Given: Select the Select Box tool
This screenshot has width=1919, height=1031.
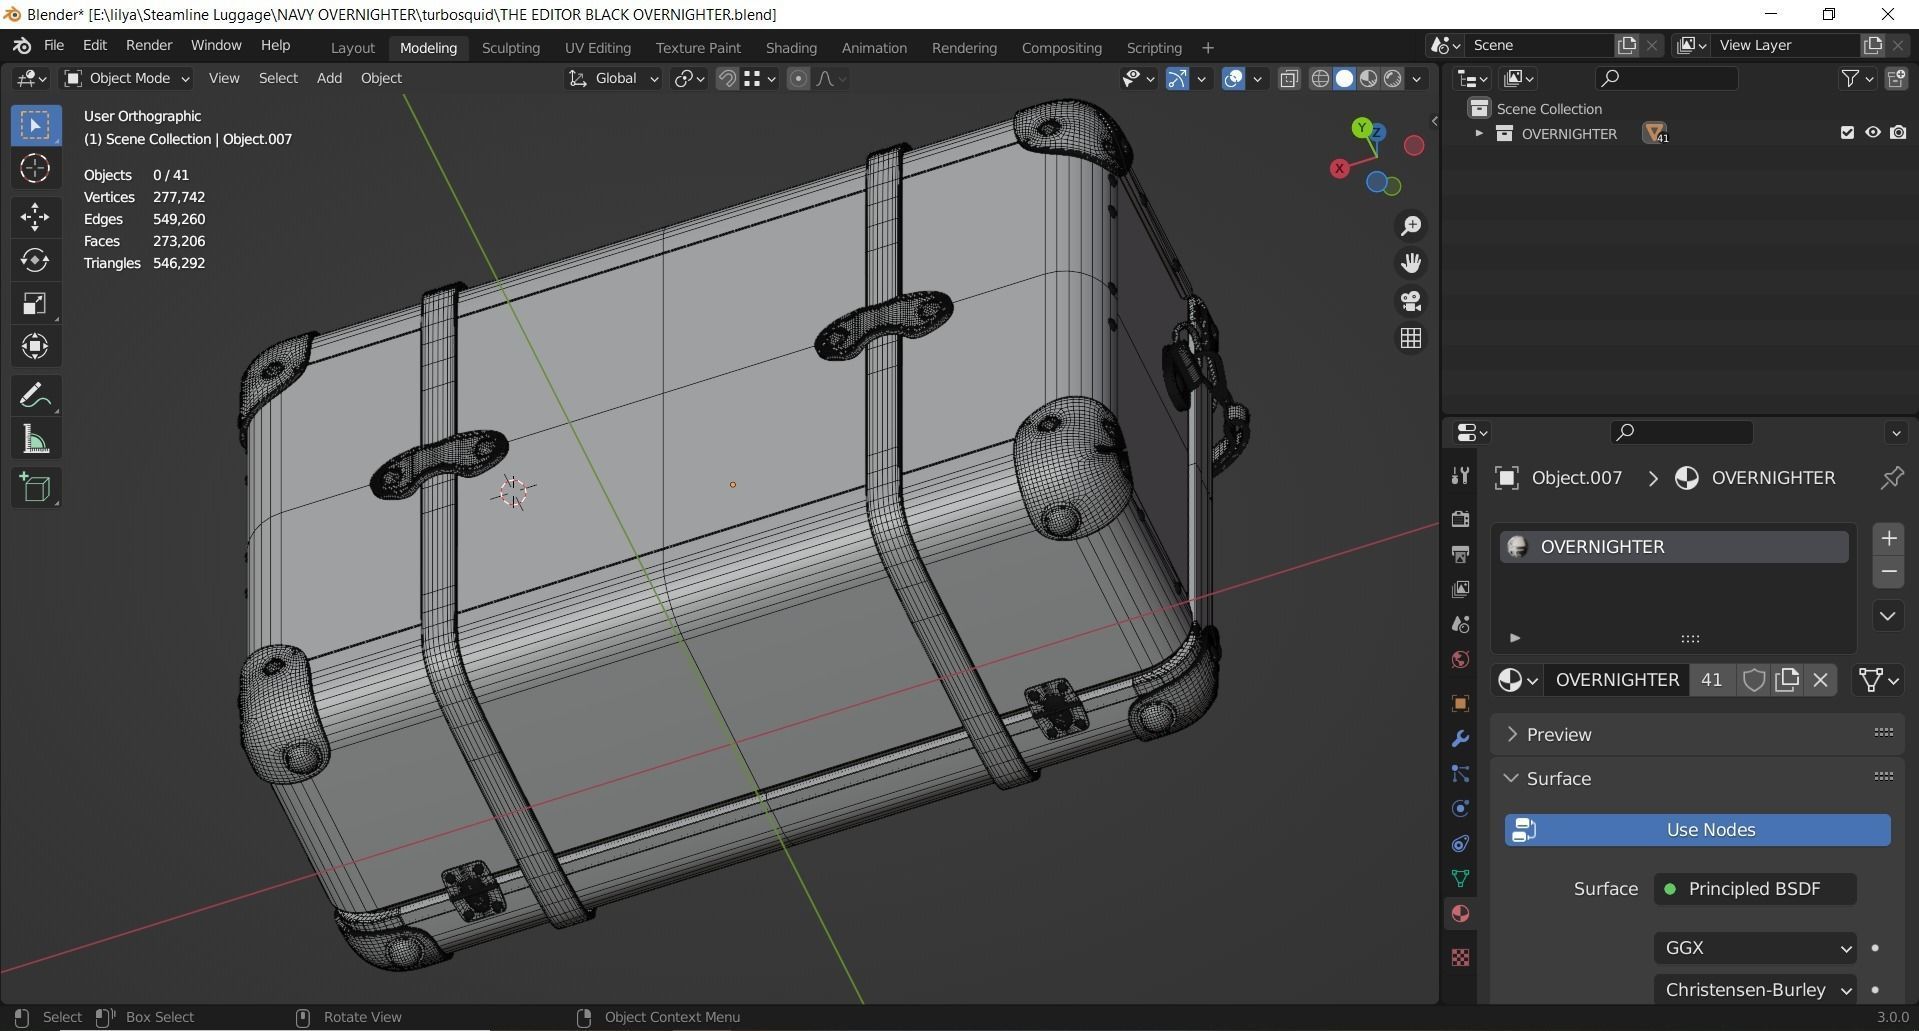Looking at the screenshot, I should tap(35, 125).
